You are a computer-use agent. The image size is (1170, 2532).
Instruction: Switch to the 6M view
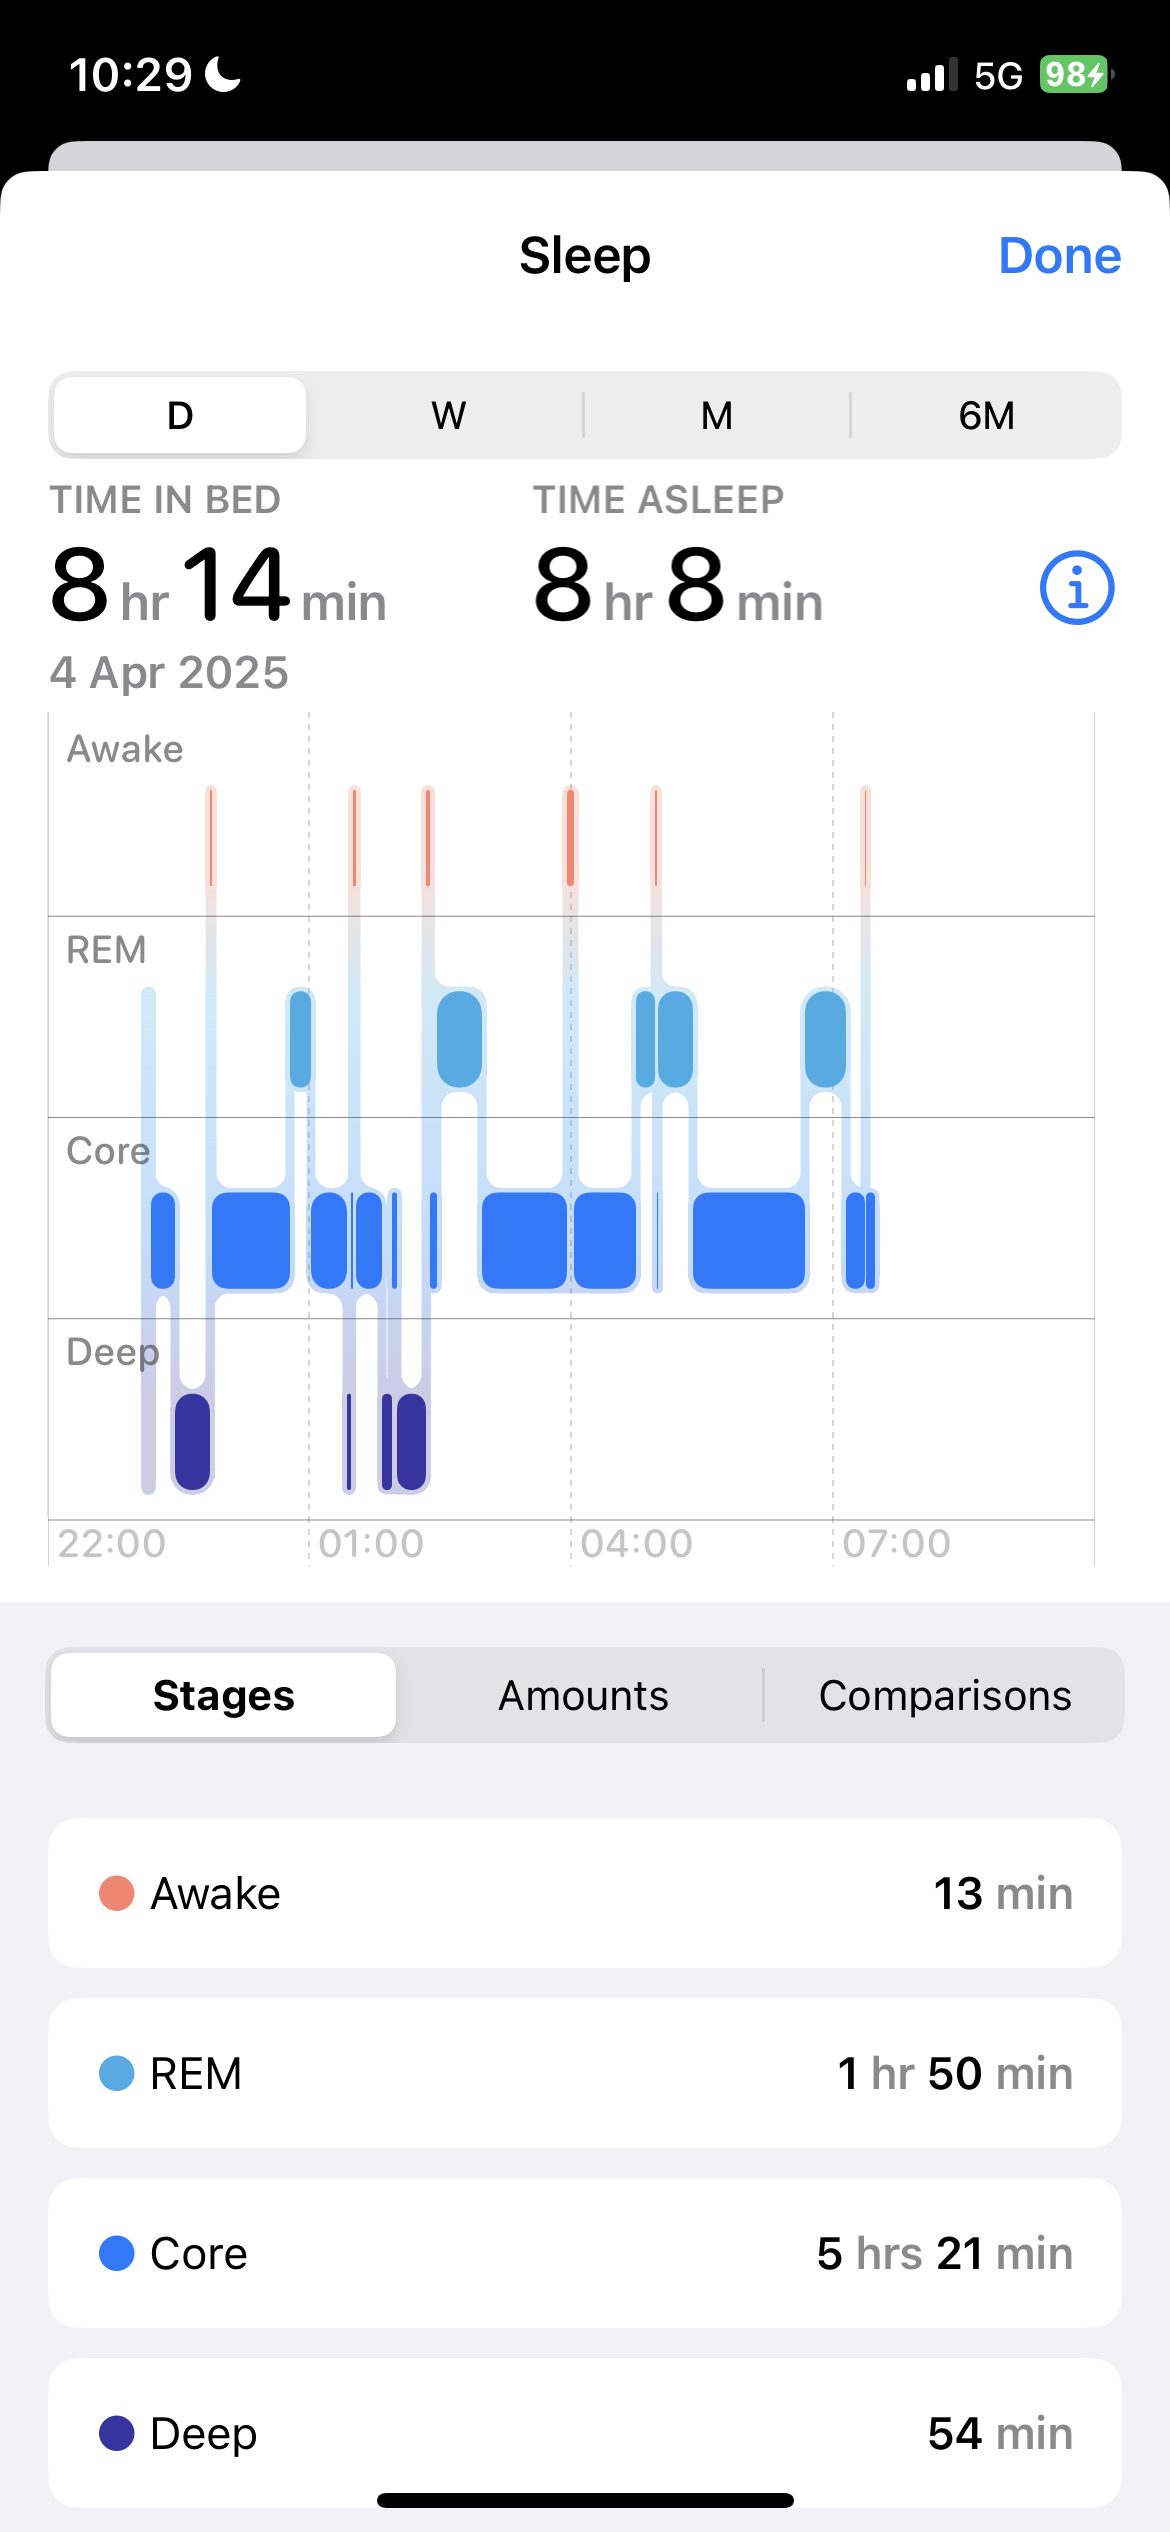click(986, 415)
